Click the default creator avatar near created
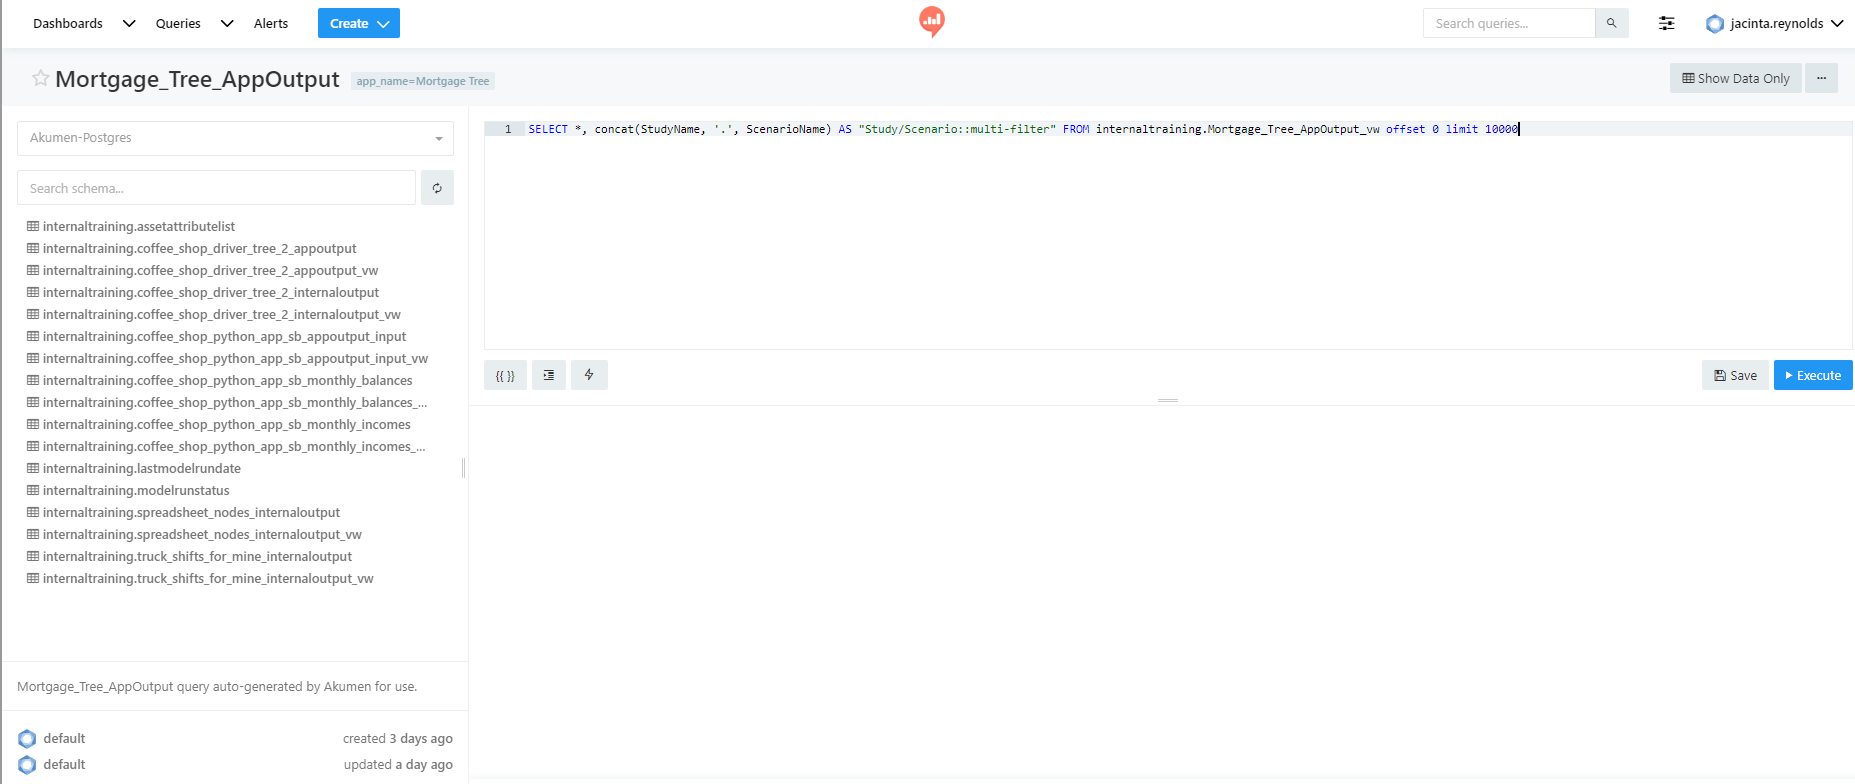This screenshot has width=1855, height=784. (27, 739)
